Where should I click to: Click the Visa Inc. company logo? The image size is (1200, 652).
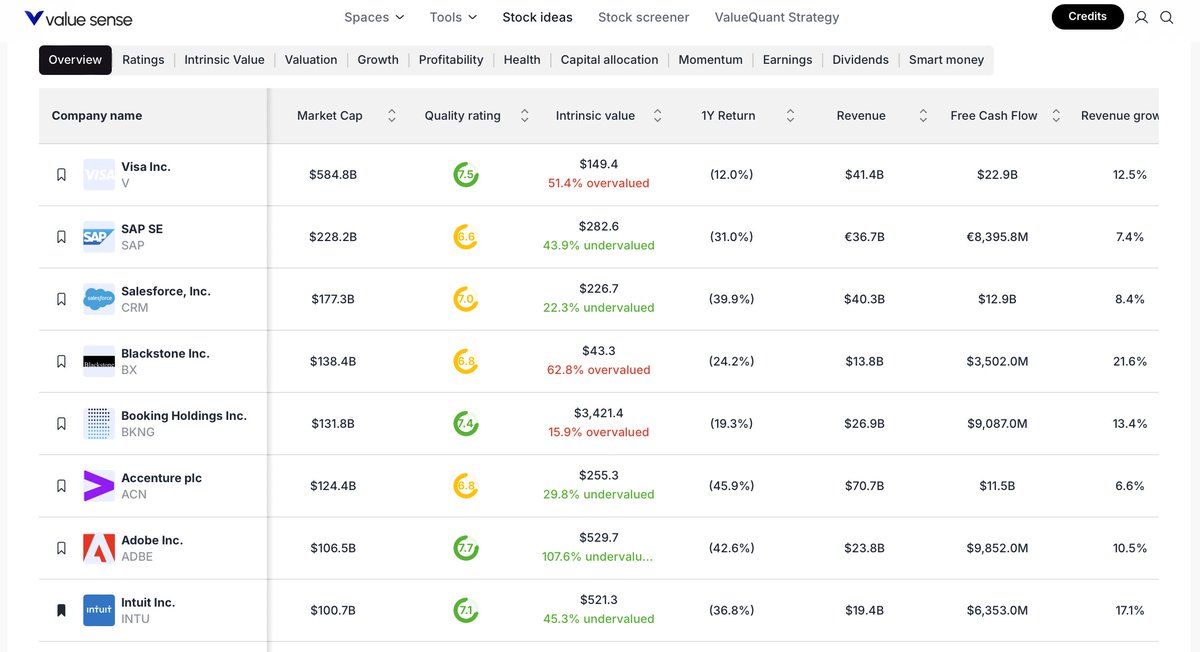99,175
